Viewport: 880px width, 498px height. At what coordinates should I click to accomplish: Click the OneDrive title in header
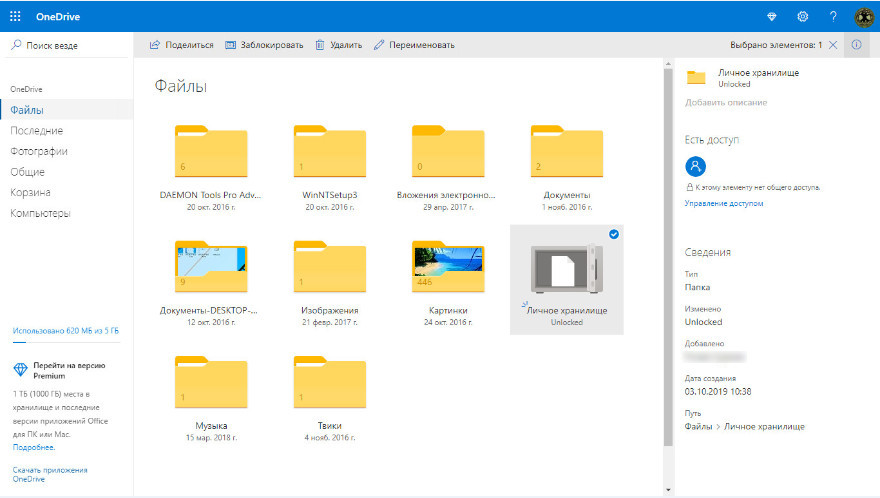point(58,17)
